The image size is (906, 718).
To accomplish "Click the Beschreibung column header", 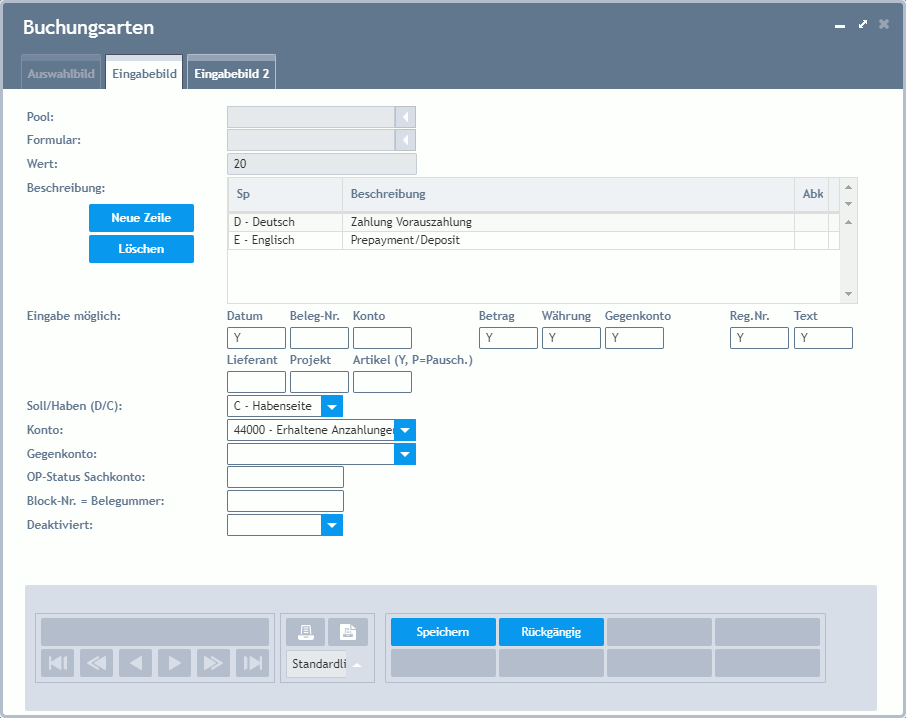I will [569, 194].
